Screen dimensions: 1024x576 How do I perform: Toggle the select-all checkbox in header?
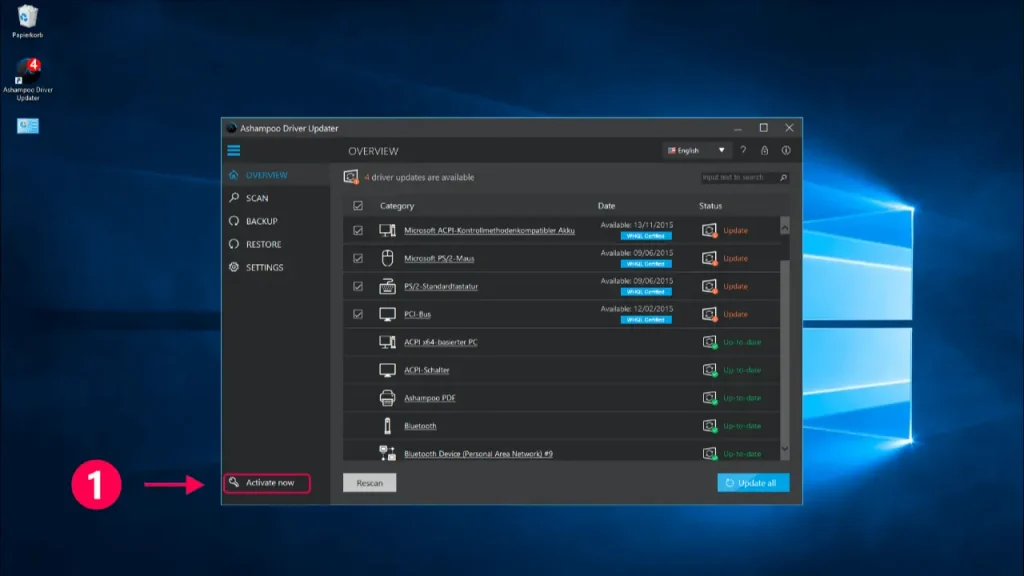click(358, 206)
